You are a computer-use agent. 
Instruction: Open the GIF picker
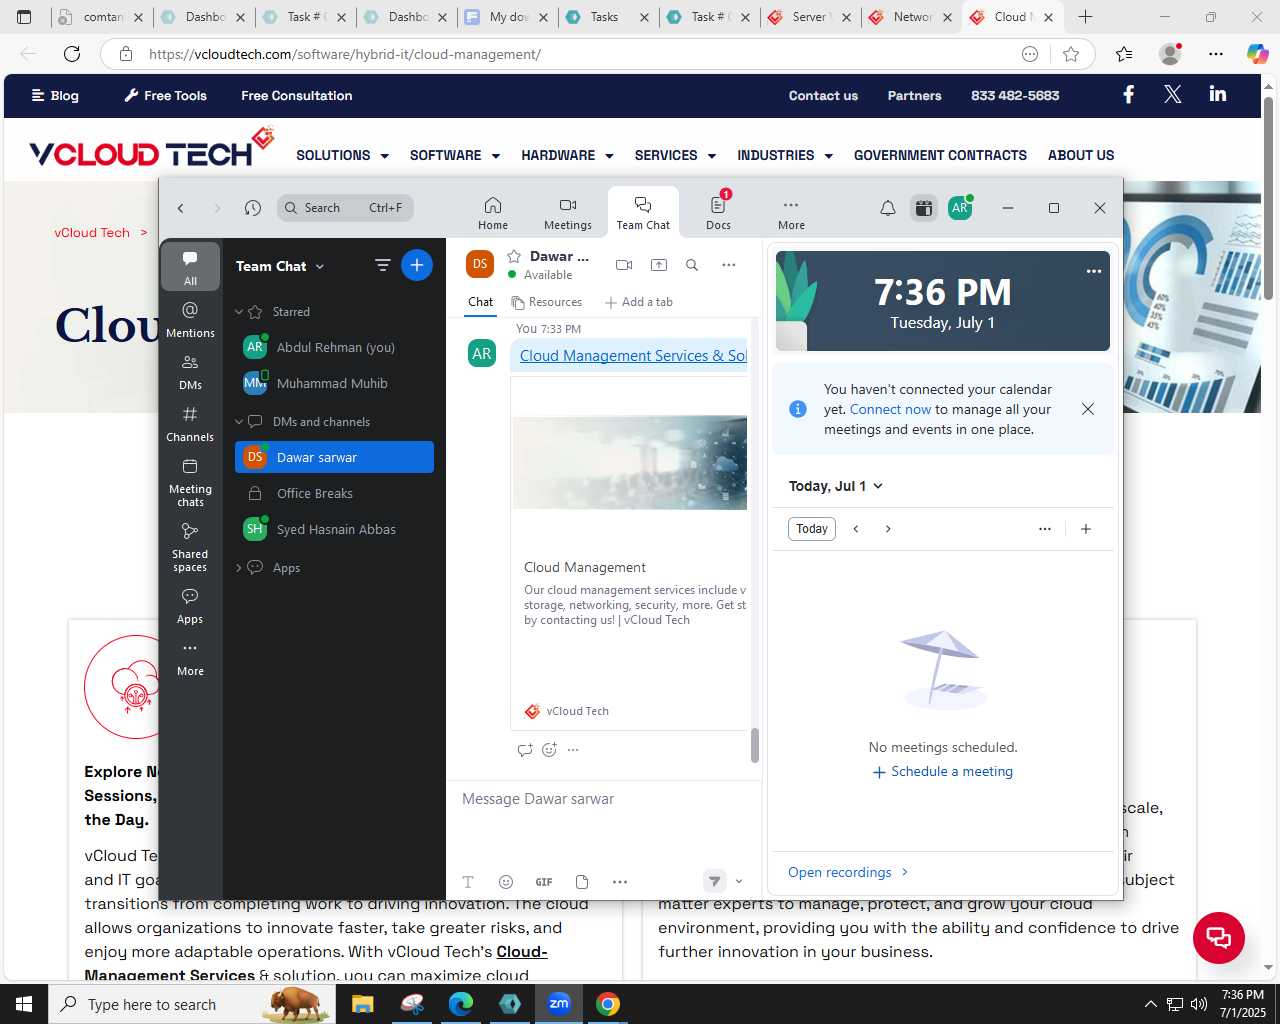pyautogui.click(x=544, y=882)
